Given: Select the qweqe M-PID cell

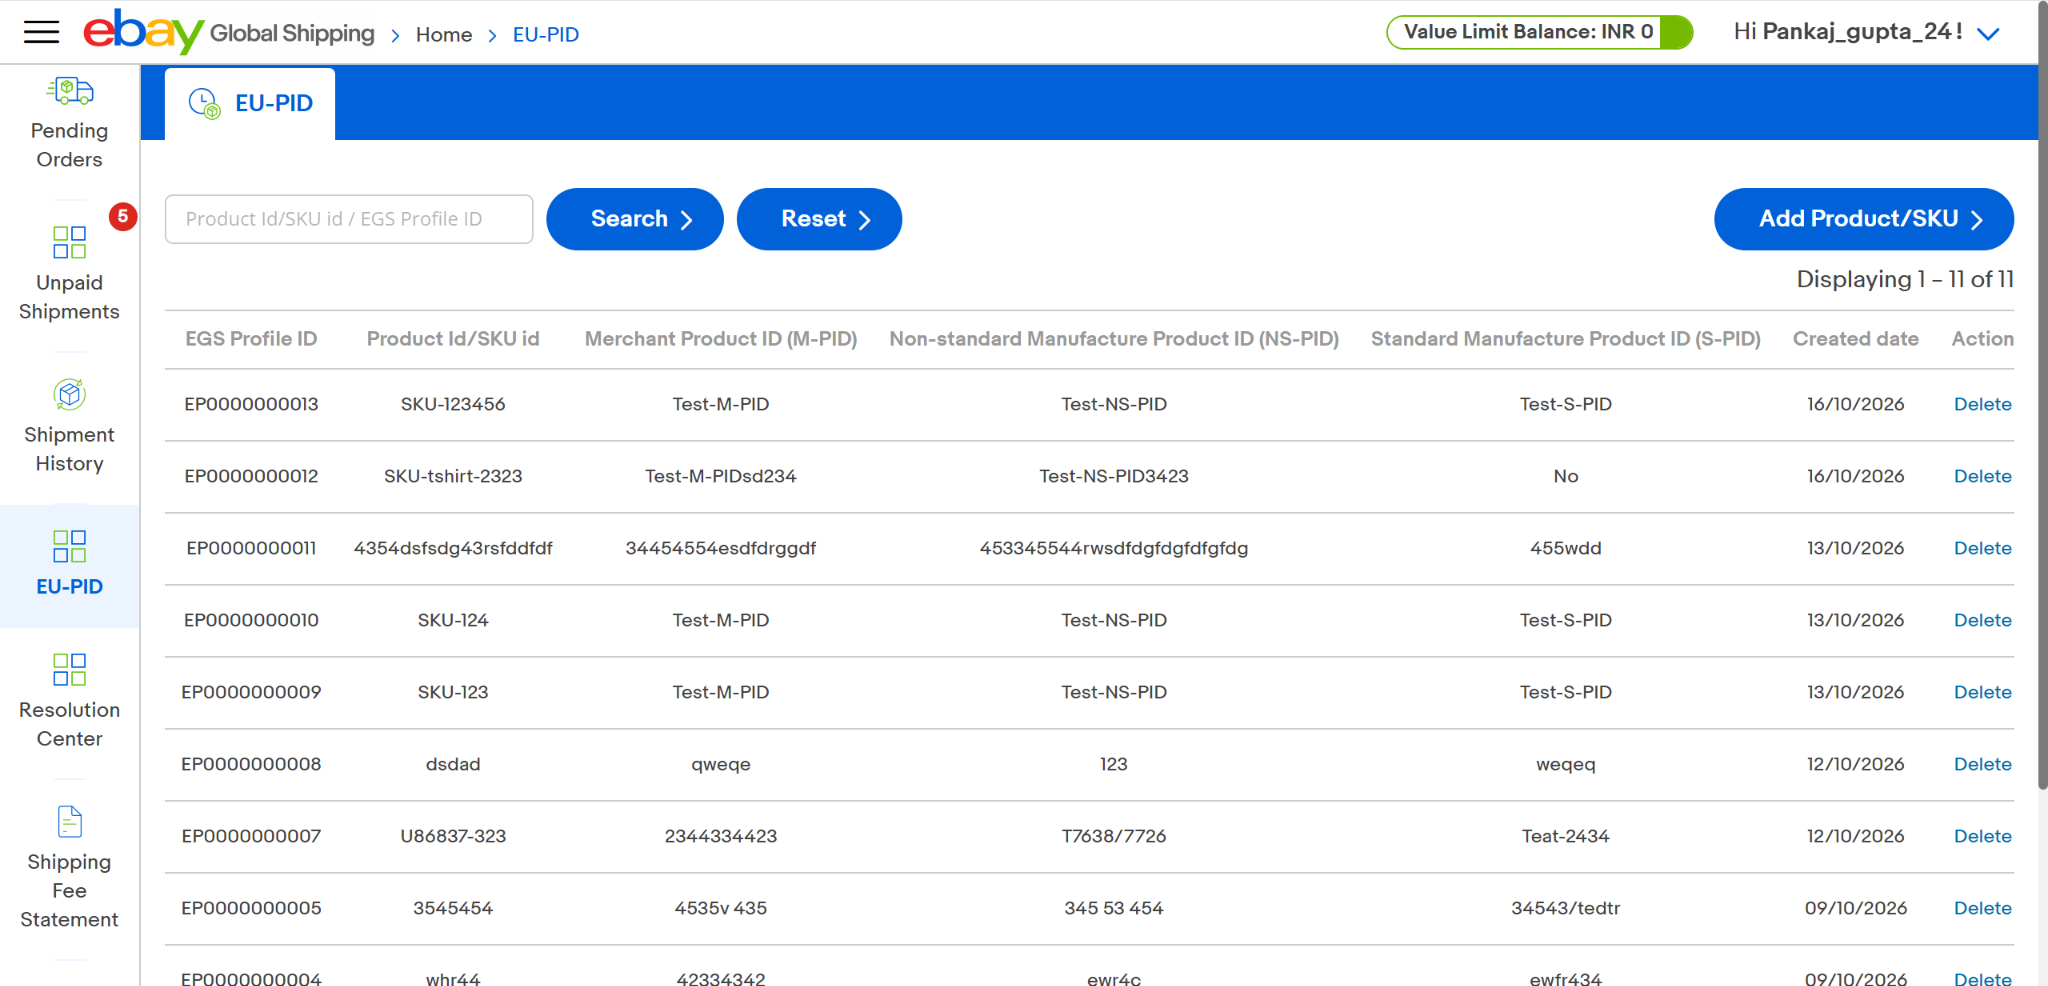Looking at the screenshot, I should click(x=721, y=764).
